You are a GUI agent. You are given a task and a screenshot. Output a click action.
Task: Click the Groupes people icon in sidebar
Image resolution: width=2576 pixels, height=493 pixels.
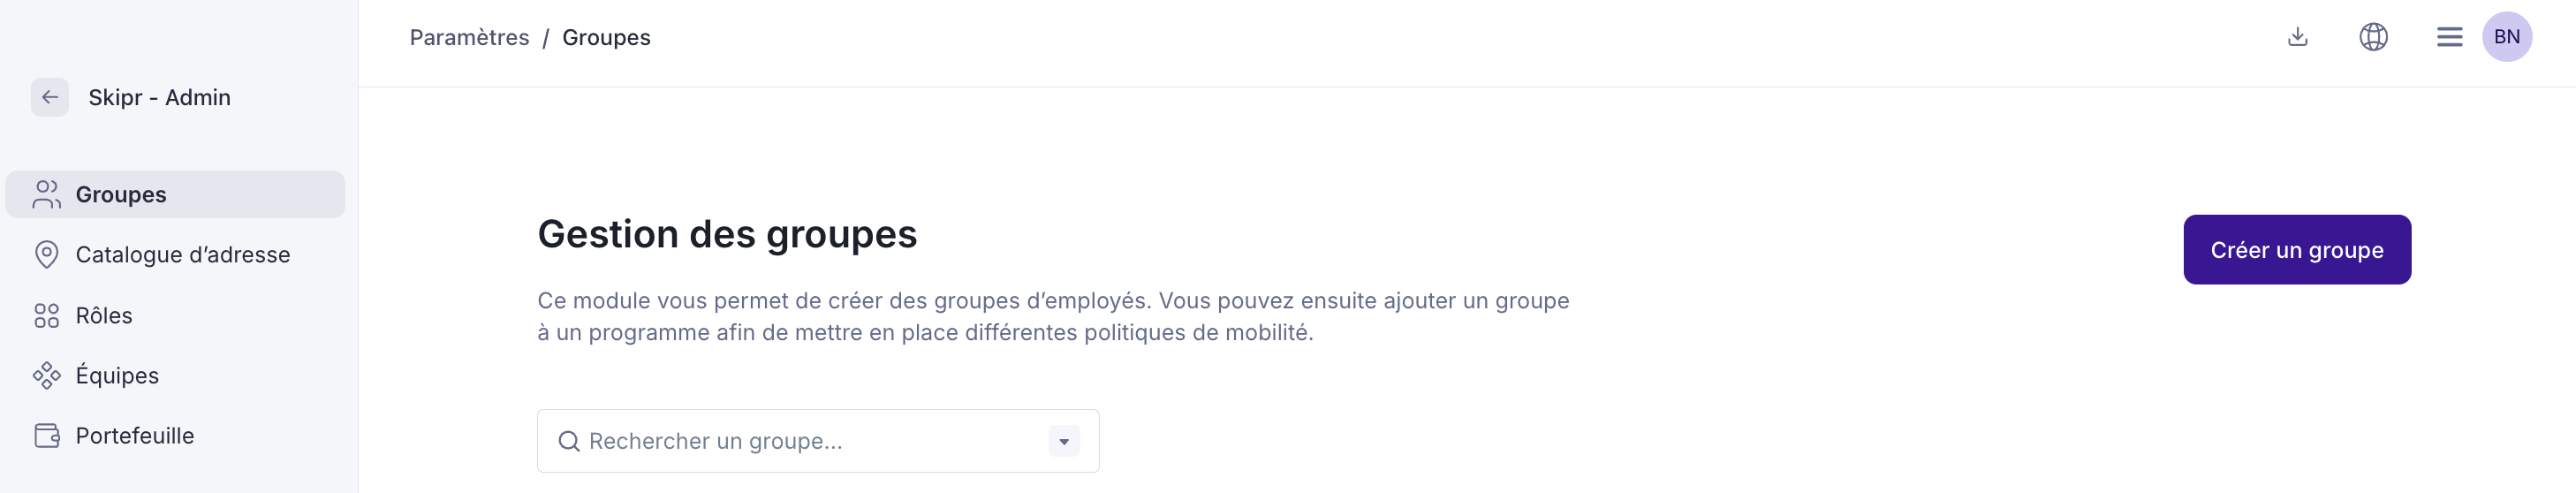point(46,194)
